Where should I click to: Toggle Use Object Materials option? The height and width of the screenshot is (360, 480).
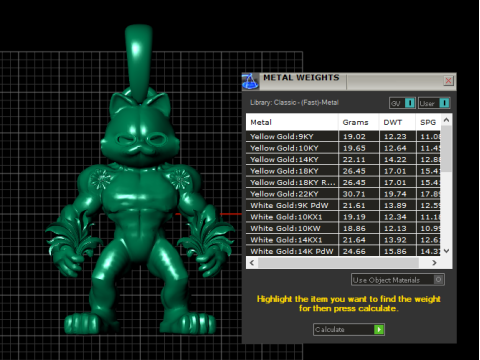coord(398,280)
